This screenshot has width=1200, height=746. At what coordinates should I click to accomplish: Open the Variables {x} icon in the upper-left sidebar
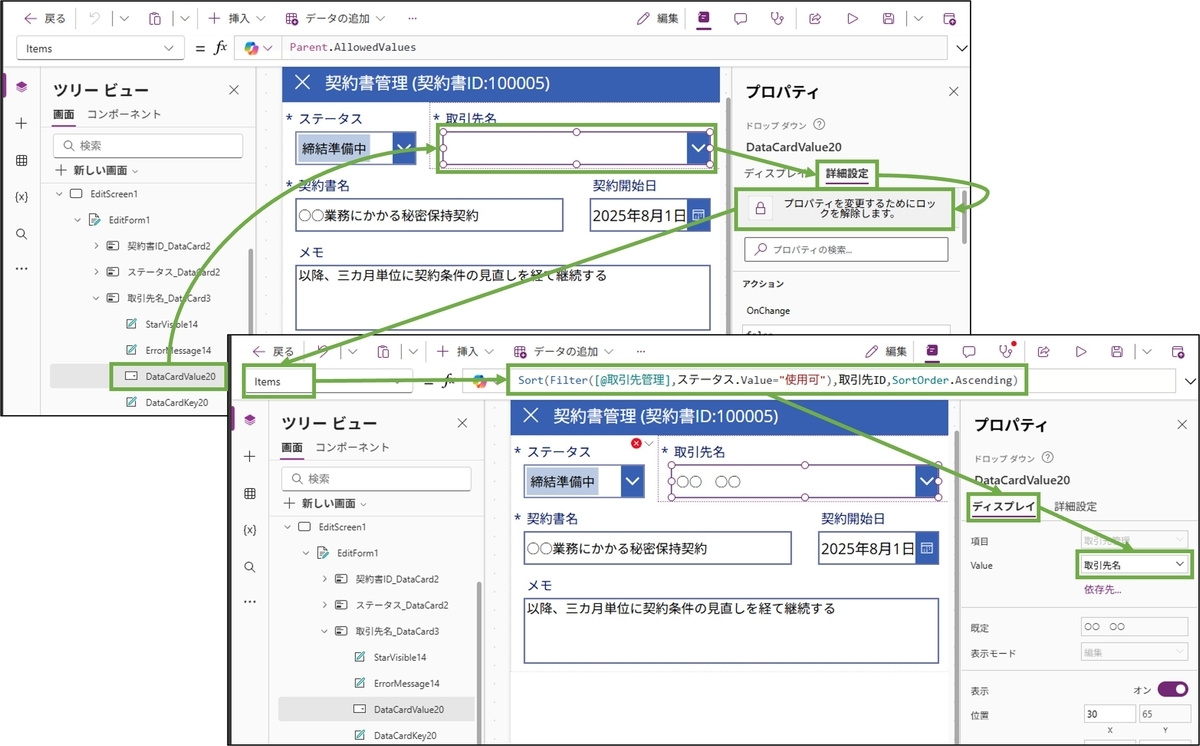point(21,197)
